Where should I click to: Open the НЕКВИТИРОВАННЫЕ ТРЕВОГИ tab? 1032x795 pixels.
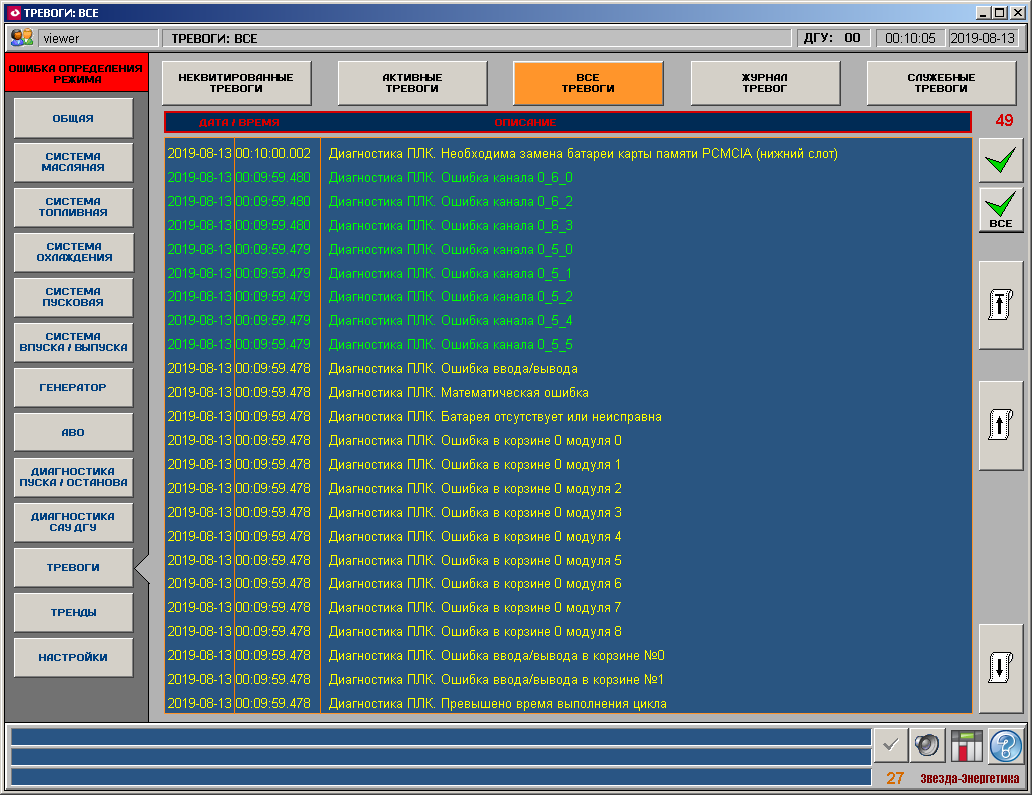[x=236, y=83]
